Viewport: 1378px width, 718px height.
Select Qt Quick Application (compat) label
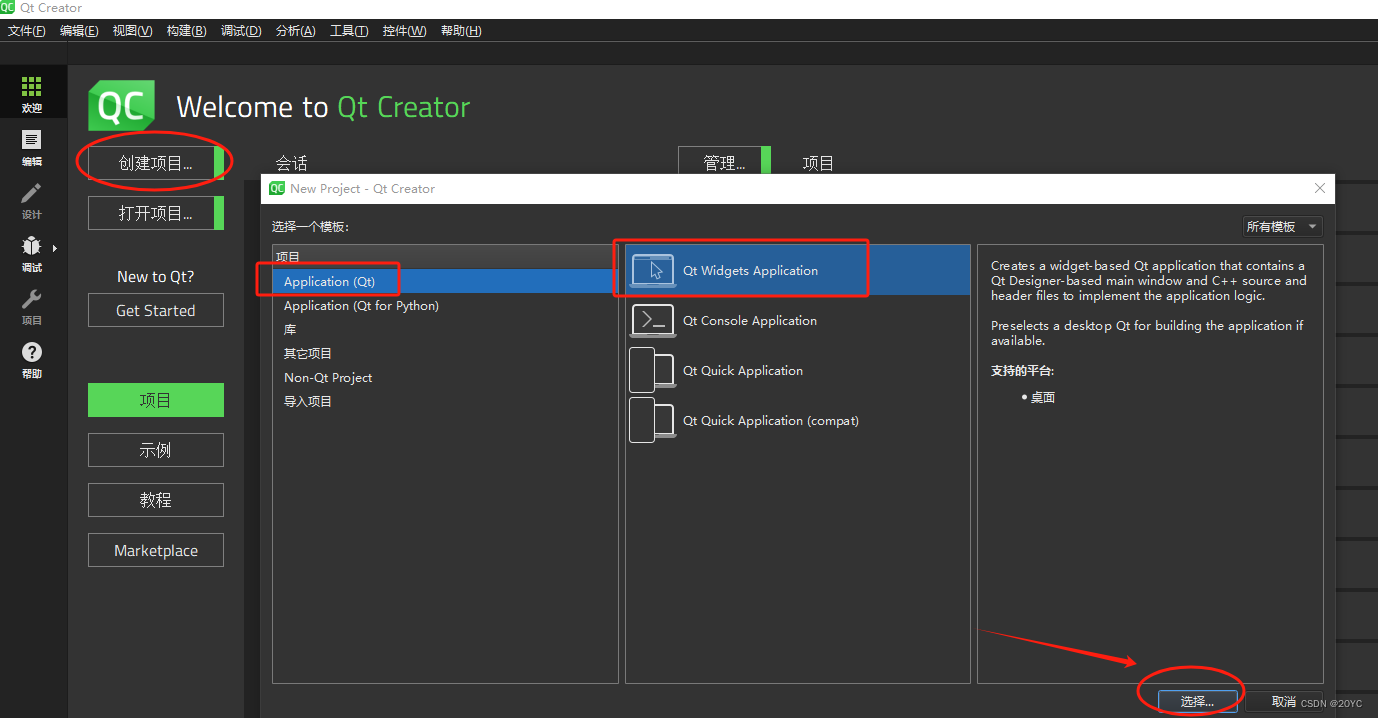pos(771,421)
